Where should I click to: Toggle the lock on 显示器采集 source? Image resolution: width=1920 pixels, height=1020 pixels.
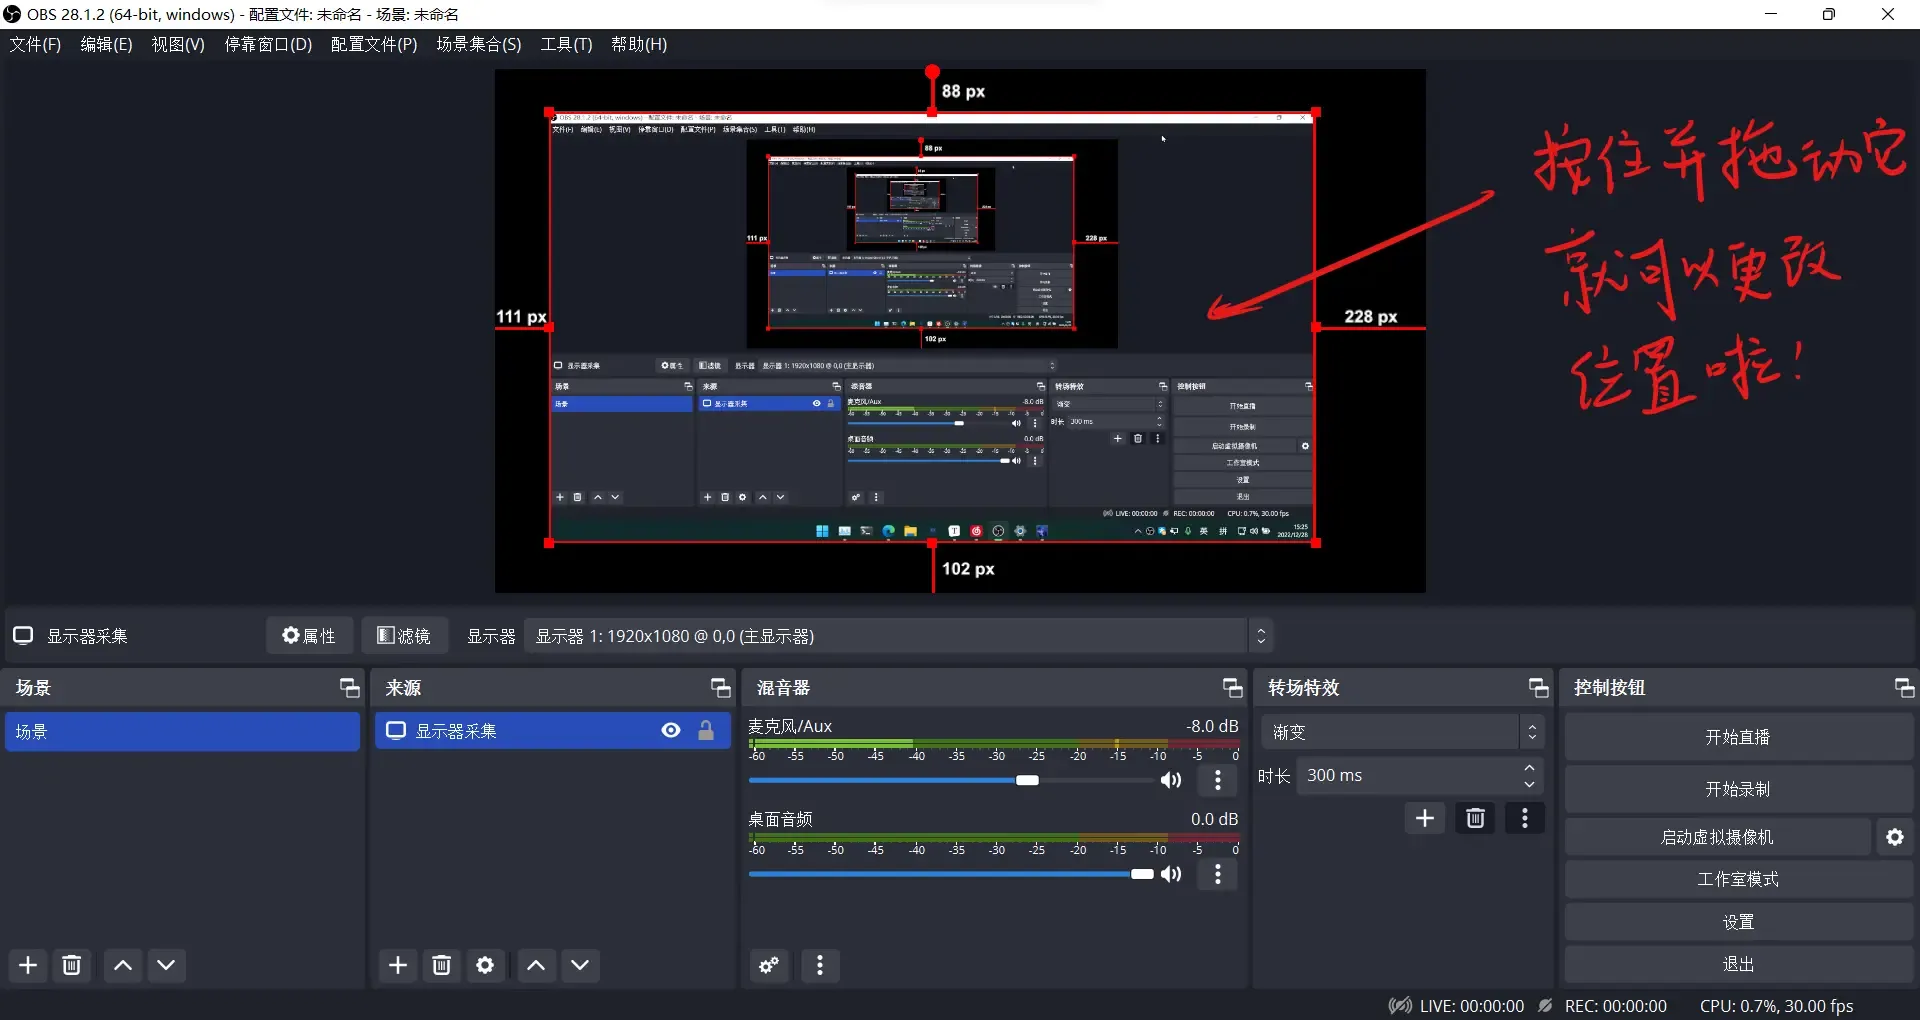pyautogui.click(x=706, y=731)
